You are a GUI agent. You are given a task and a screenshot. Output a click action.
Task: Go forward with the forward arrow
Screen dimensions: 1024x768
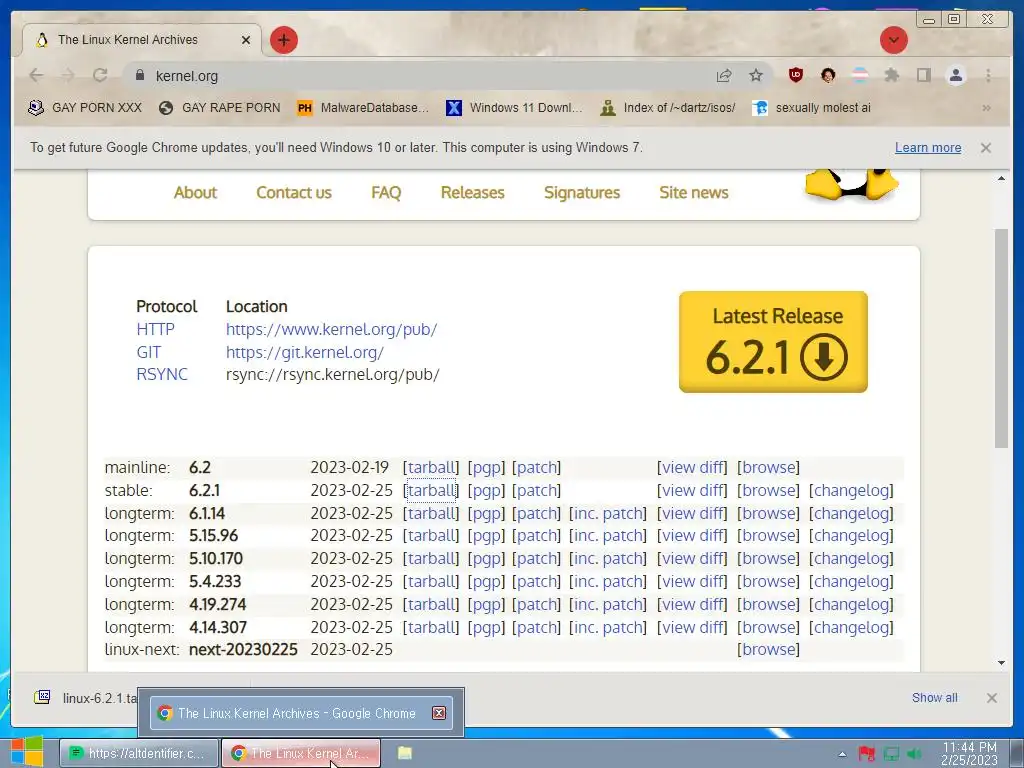pos(68,75)
